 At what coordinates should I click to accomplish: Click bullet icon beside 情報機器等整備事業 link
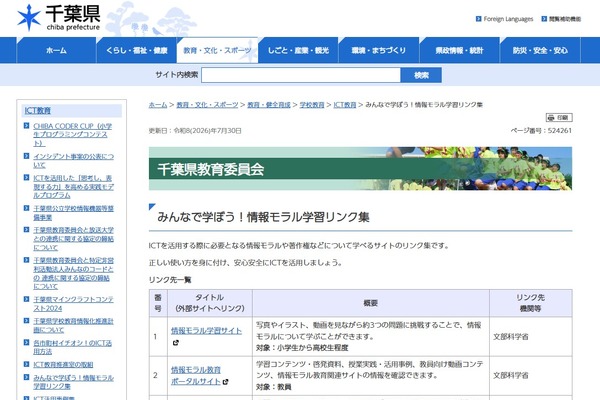26,208
